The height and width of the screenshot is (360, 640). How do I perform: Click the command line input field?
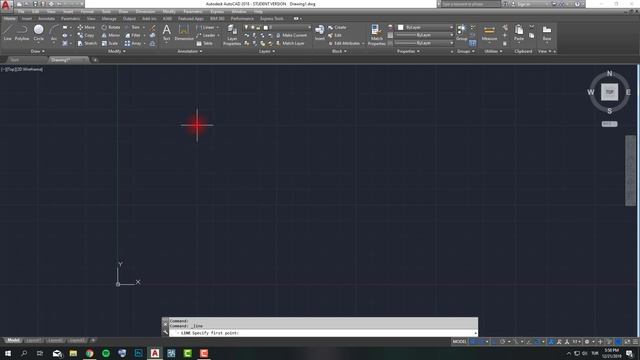click(x=323, y=333)
